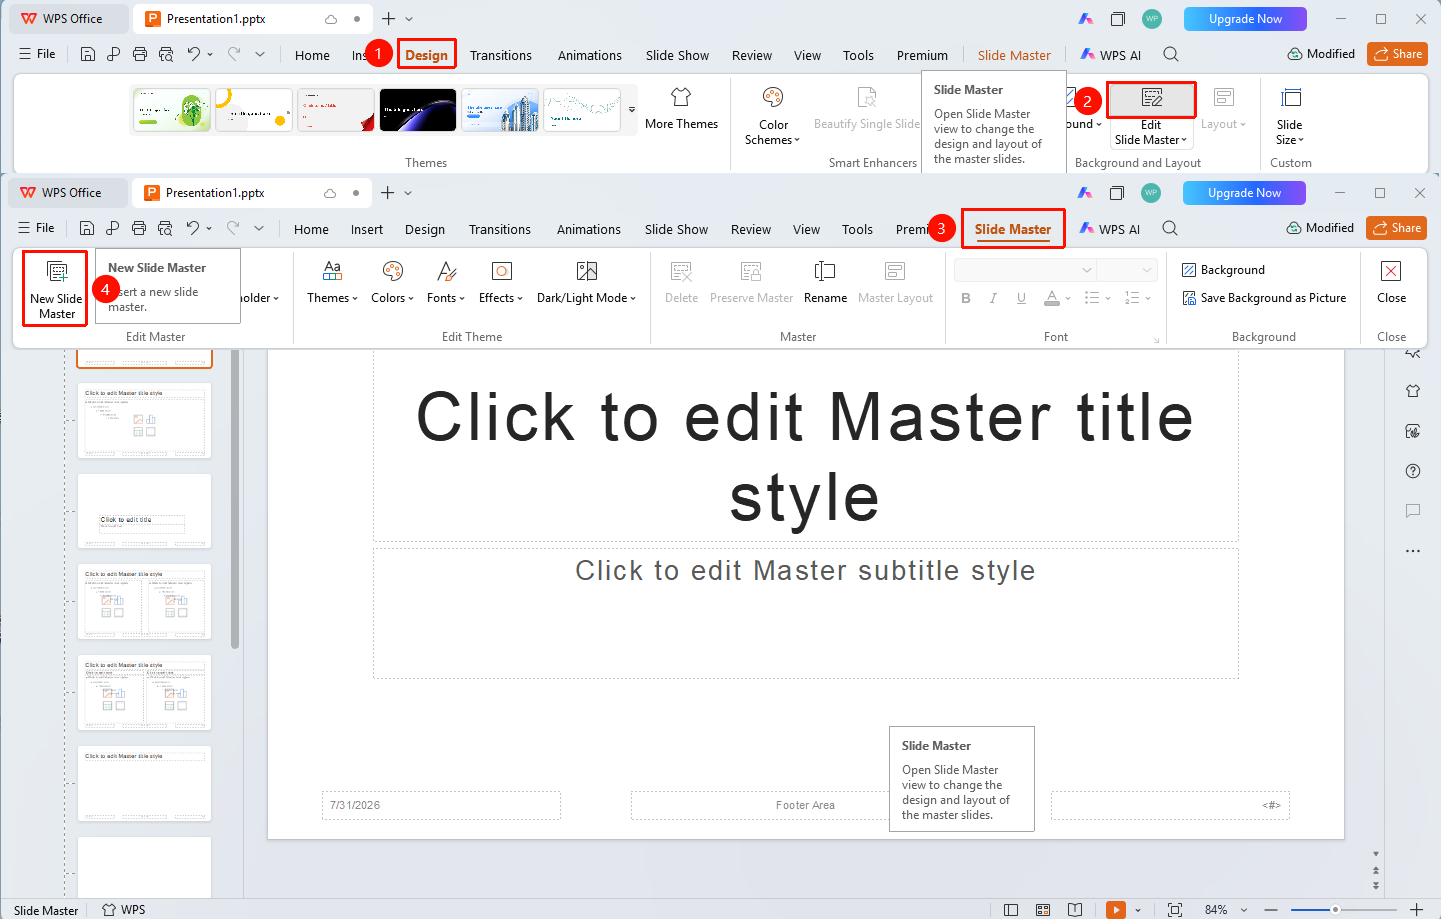Click zoom-in plus icon in status bar
This screenshot has height=919, width=1441.
1416,909
